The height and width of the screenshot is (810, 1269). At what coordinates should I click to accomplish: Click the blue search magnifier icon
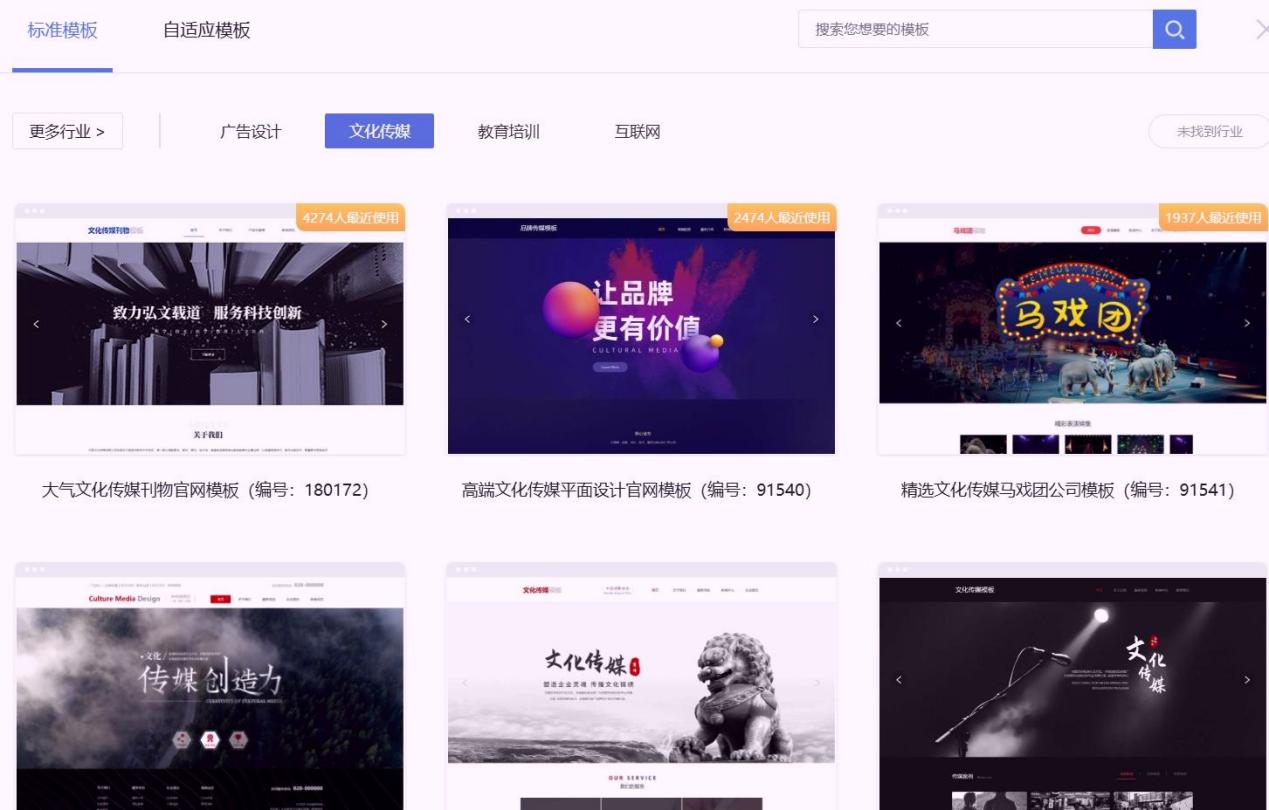(x=1174, y=29)
